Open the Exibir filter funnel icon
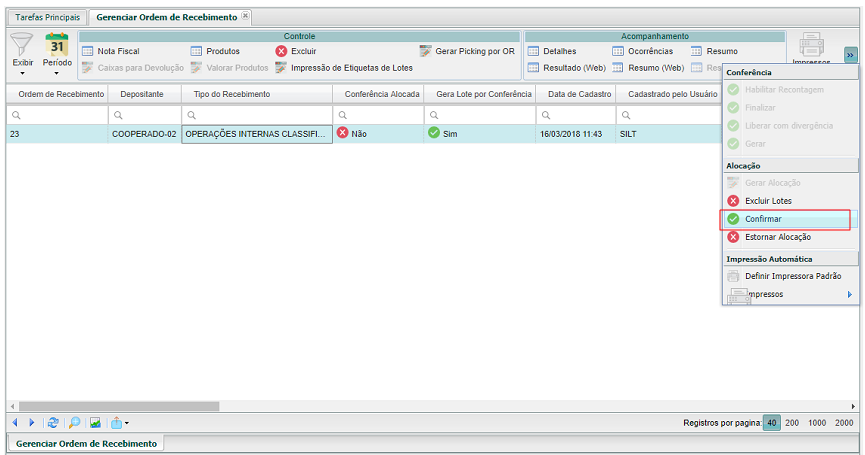The height and width of the screenshot is (455, 865). (22, 44)
